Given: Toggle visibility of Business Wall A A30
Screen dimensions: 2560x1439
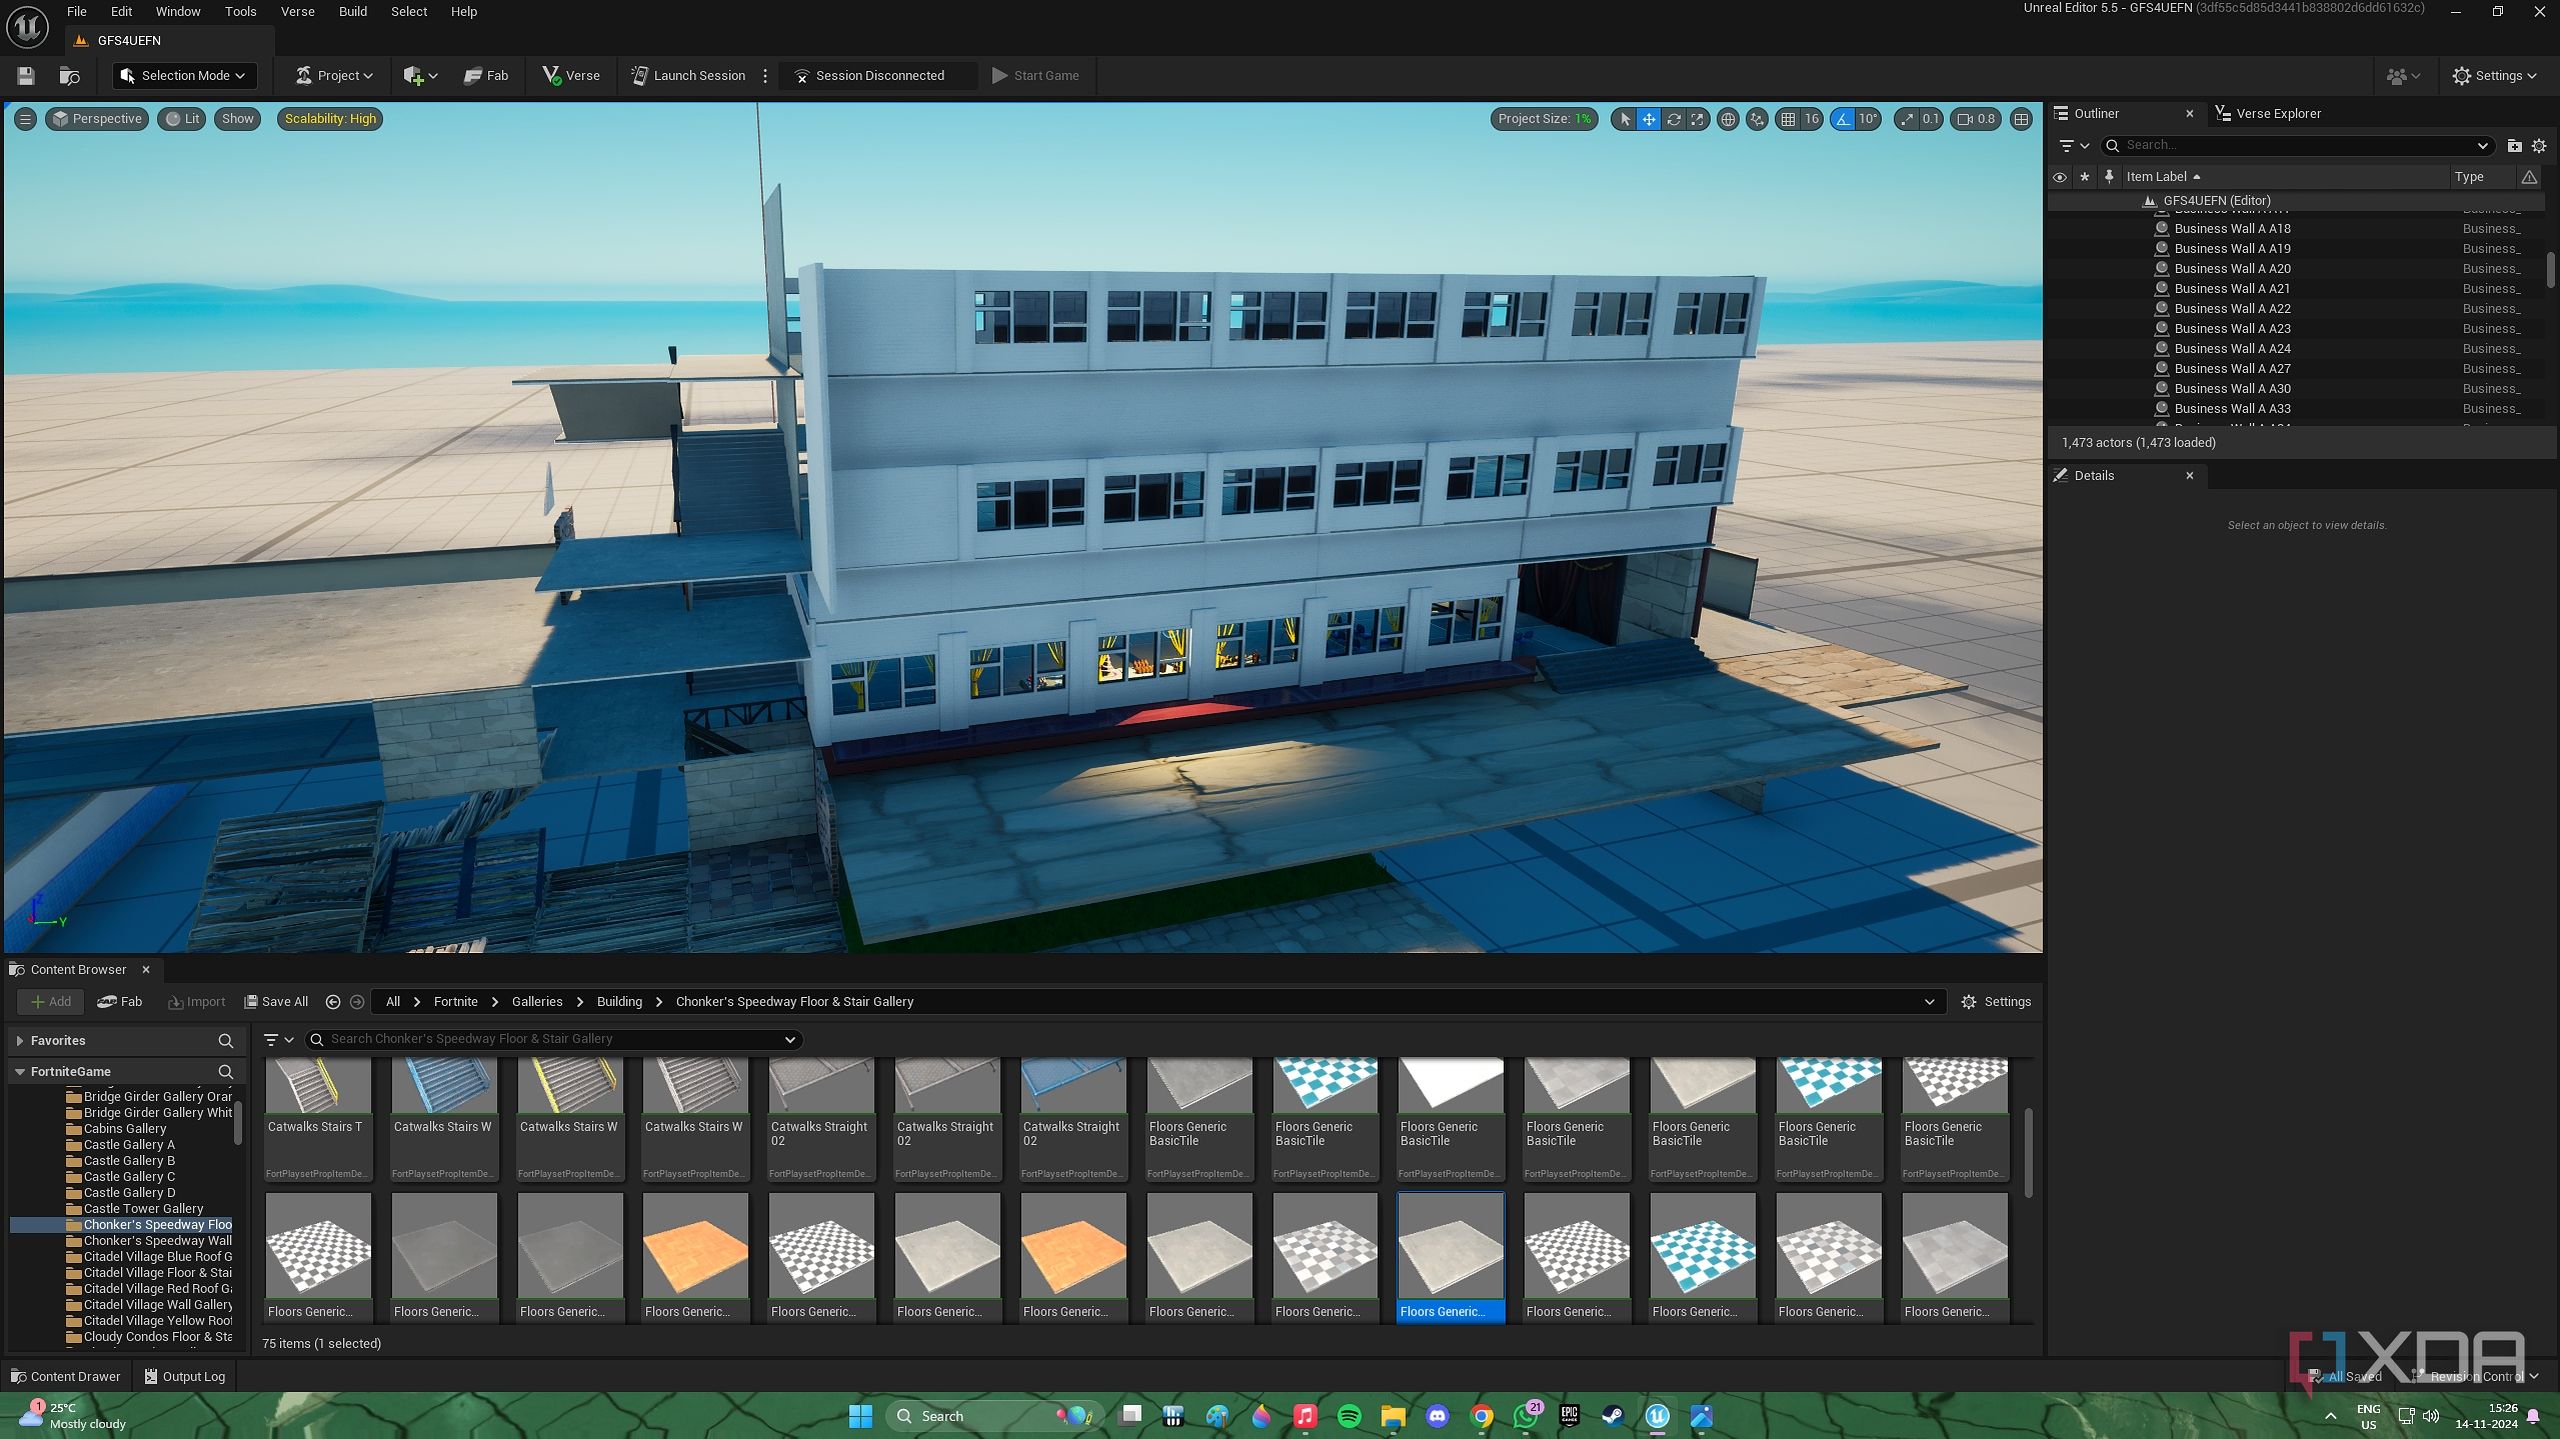Looking at the screenshot, I should (2060, 389).
